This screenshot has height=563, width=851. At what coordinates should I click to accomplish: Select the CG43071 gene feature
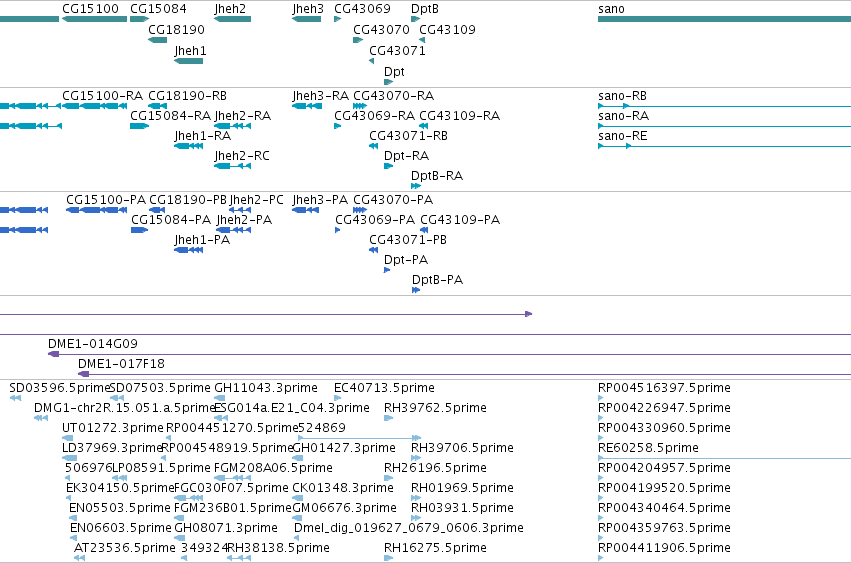click(372, 61)
